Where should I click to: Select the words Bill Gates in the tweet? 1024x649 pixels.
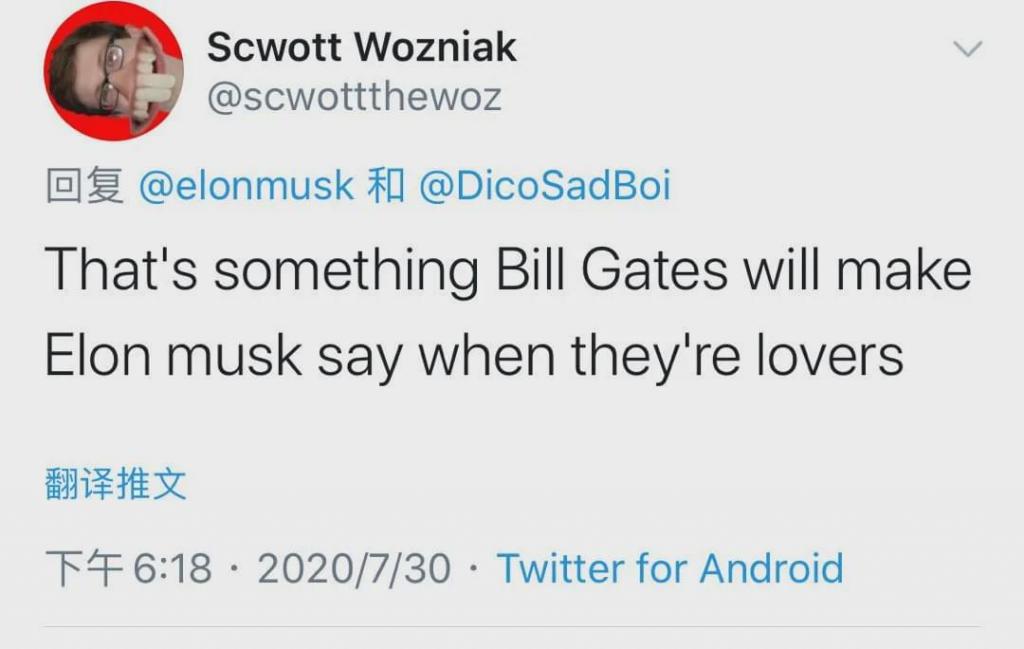611,270
